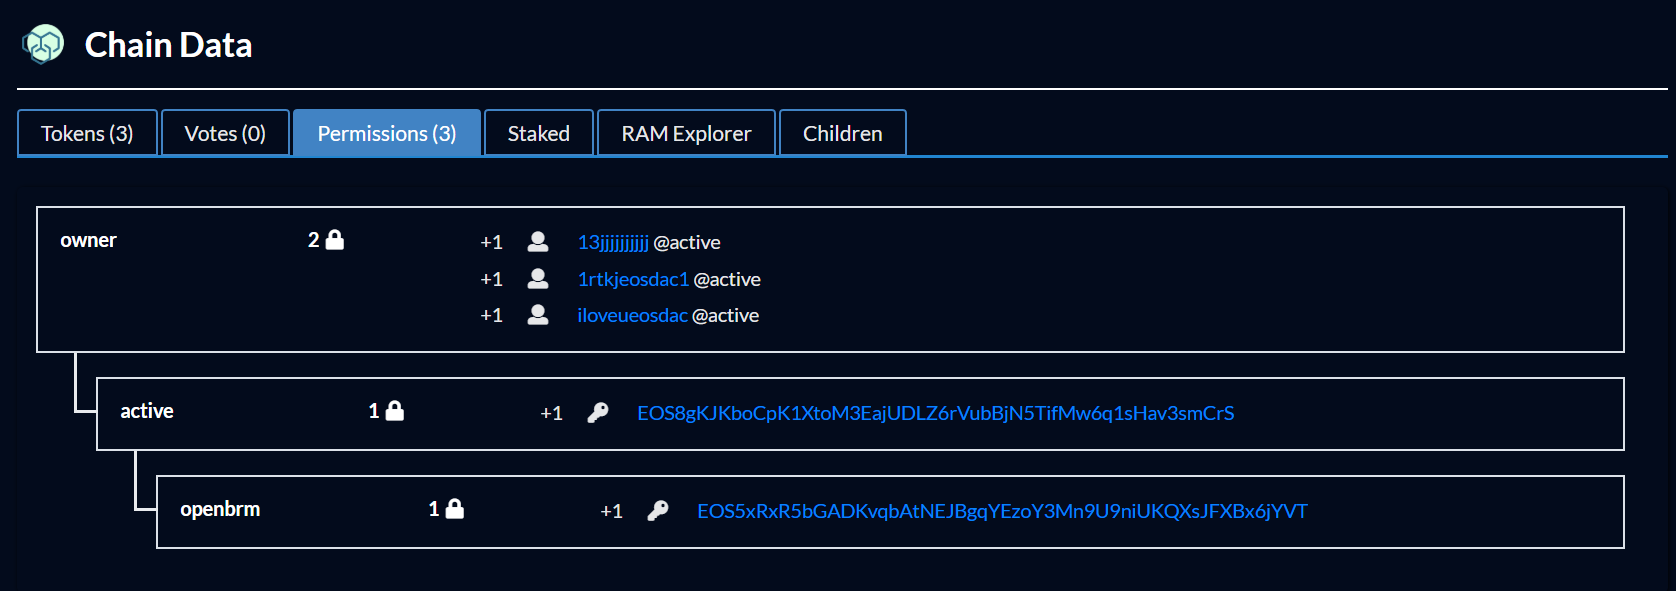Select the Permissions (3) tab

[387, 133]
